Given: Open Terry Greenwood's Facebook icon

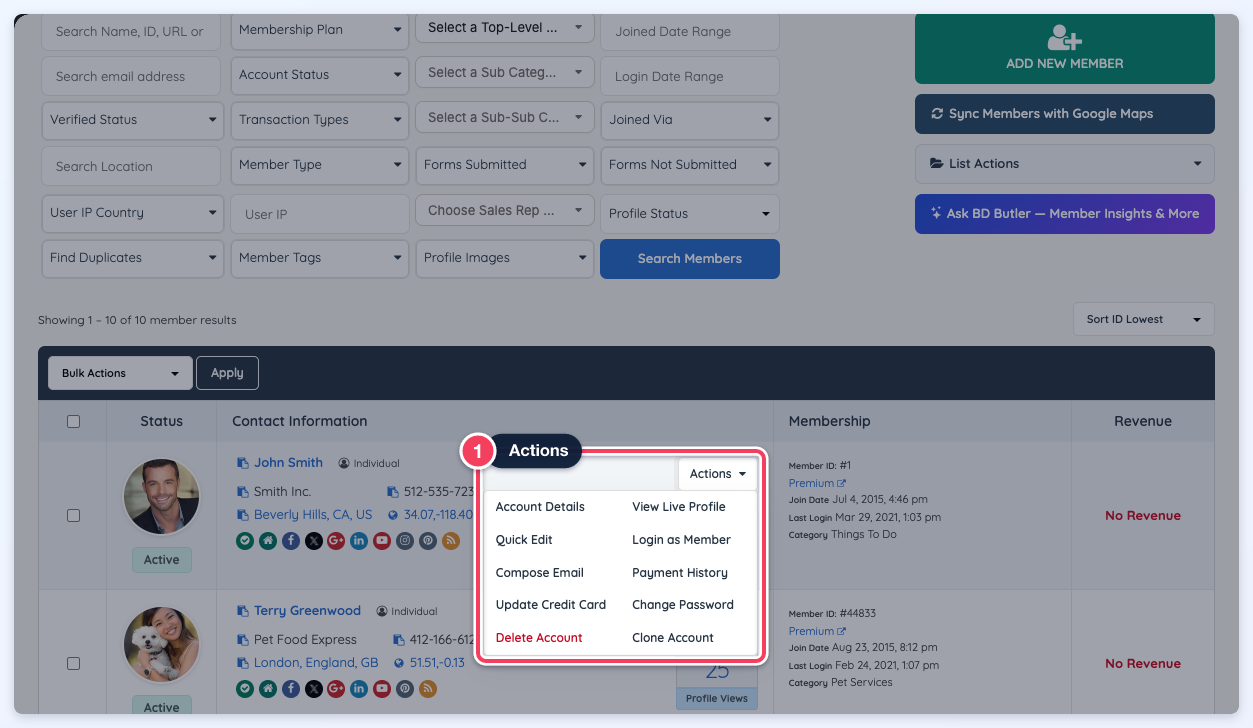Looking at the screenshot, I should 291,689.
